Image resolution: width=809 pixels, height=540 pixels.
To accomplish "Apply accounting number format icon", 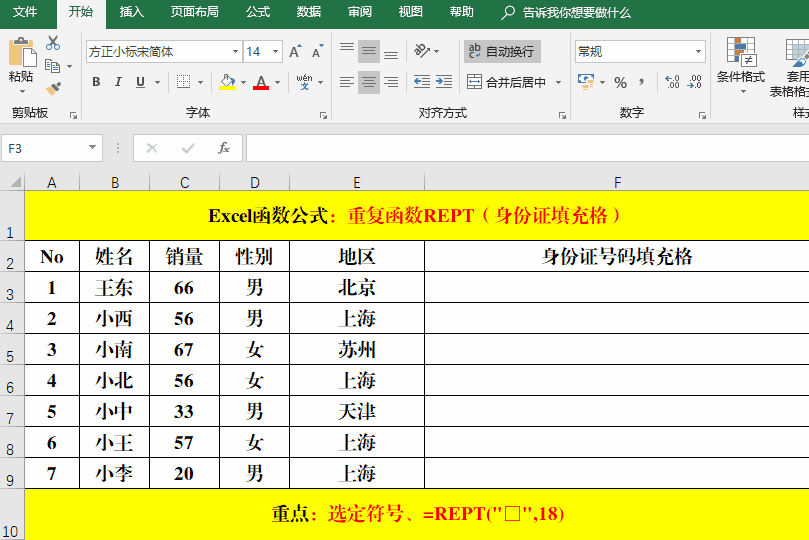I will point(586,81).
